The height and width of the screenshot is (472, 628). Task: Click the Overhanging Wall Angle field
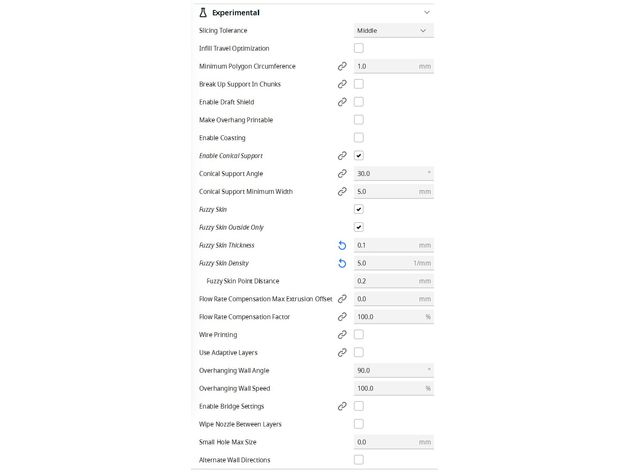[x=393, y=370]
